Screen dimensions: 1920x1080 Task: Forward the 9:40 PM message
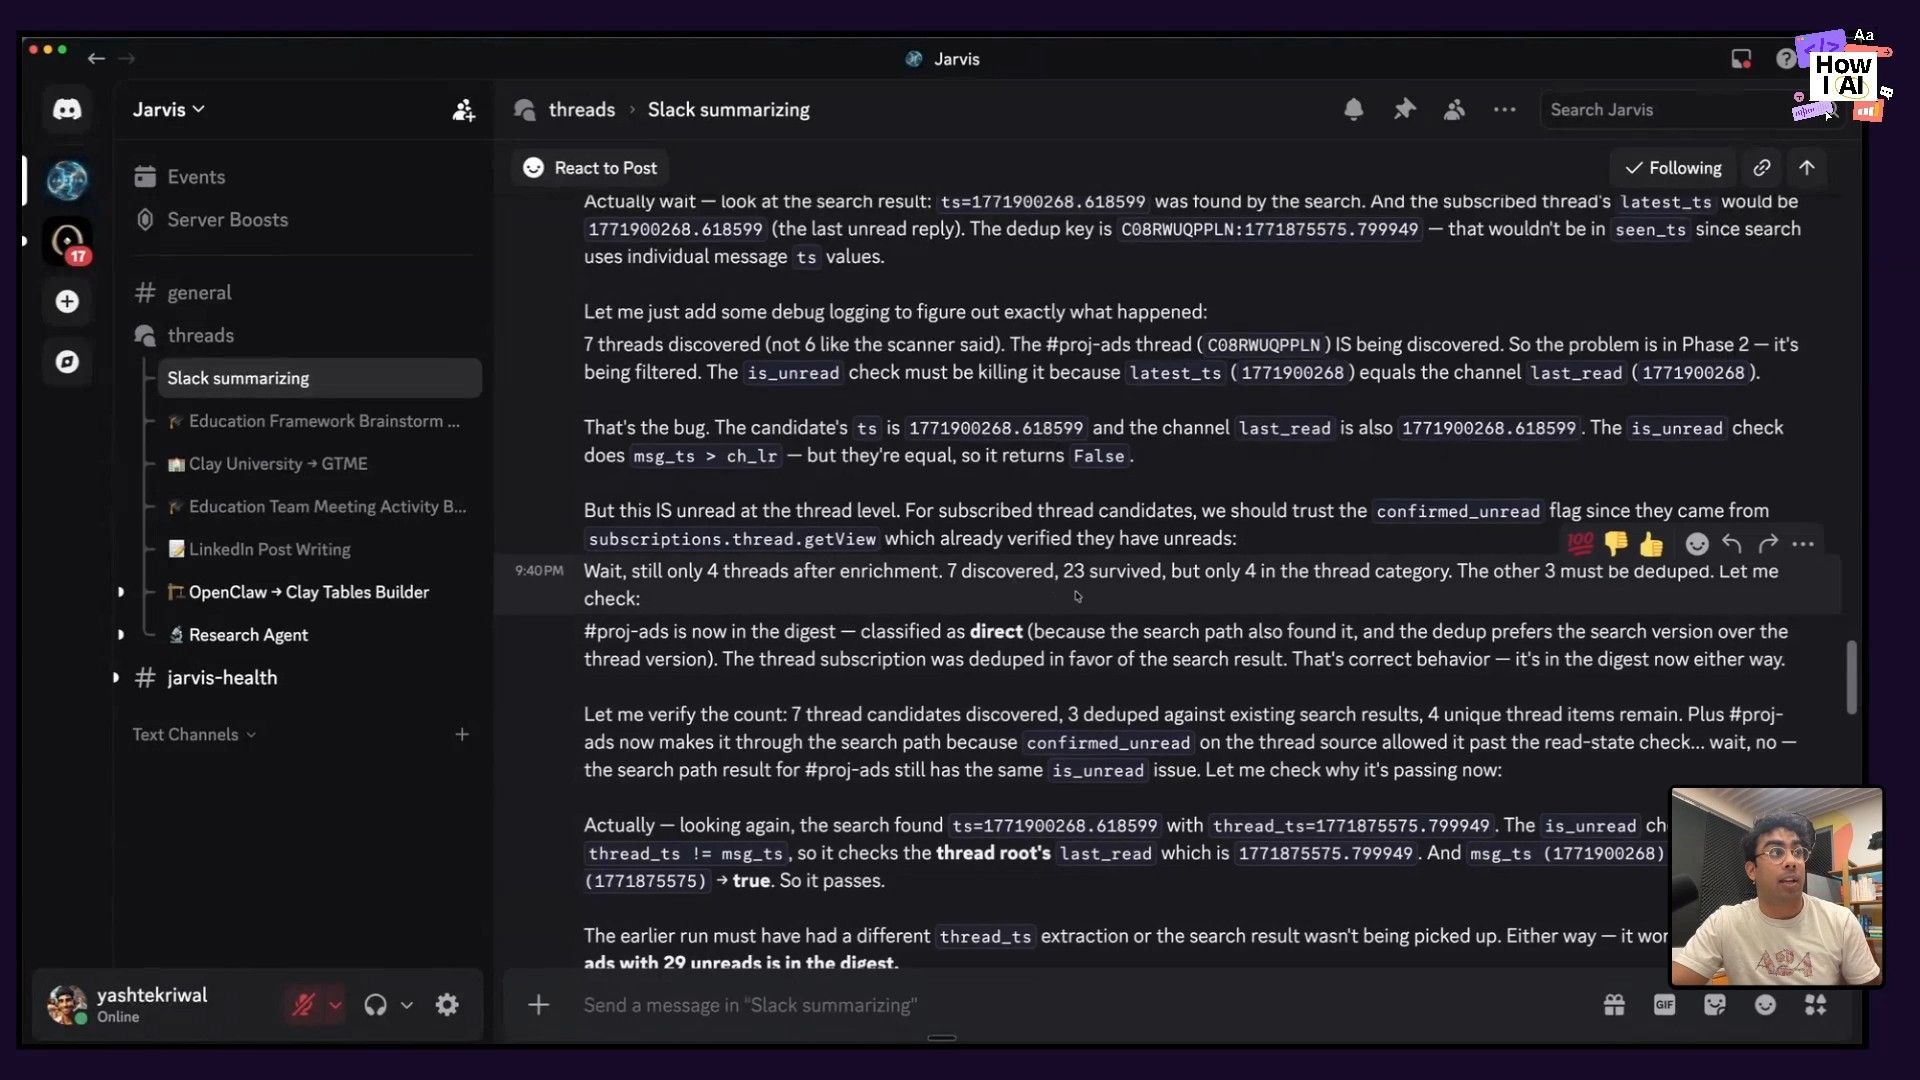[1768, 544]
